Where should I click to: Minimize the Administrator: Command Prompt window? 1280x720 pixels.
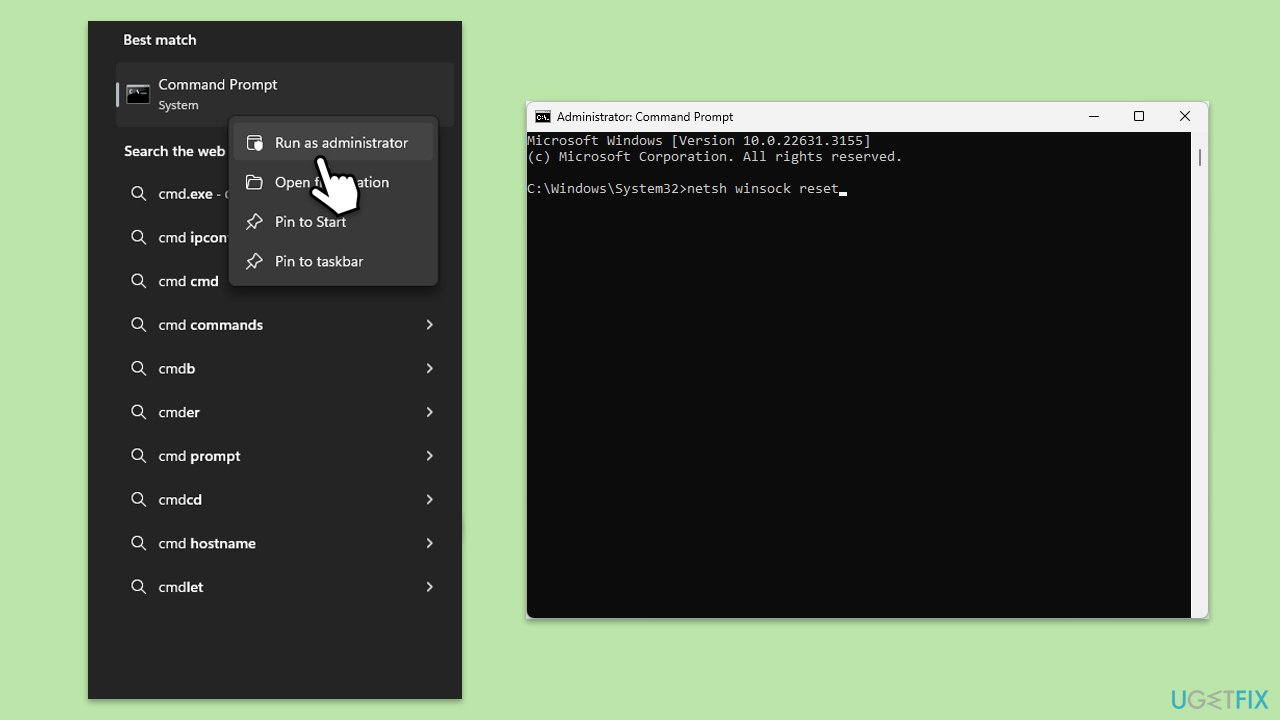pos(1093,117)
